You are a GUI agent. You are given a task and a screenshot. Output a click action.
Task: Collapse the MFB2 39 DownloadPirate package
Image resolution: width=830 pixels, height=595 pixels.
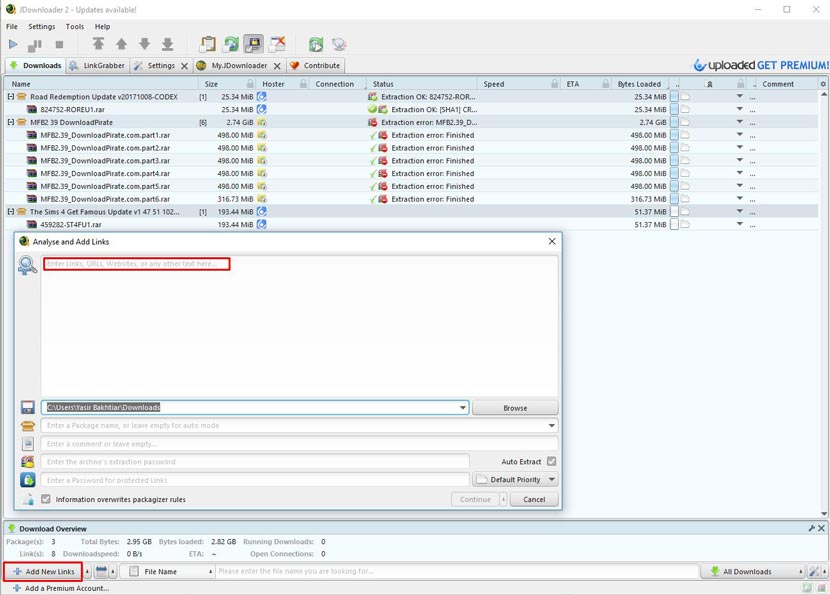[x=10, y=122]
